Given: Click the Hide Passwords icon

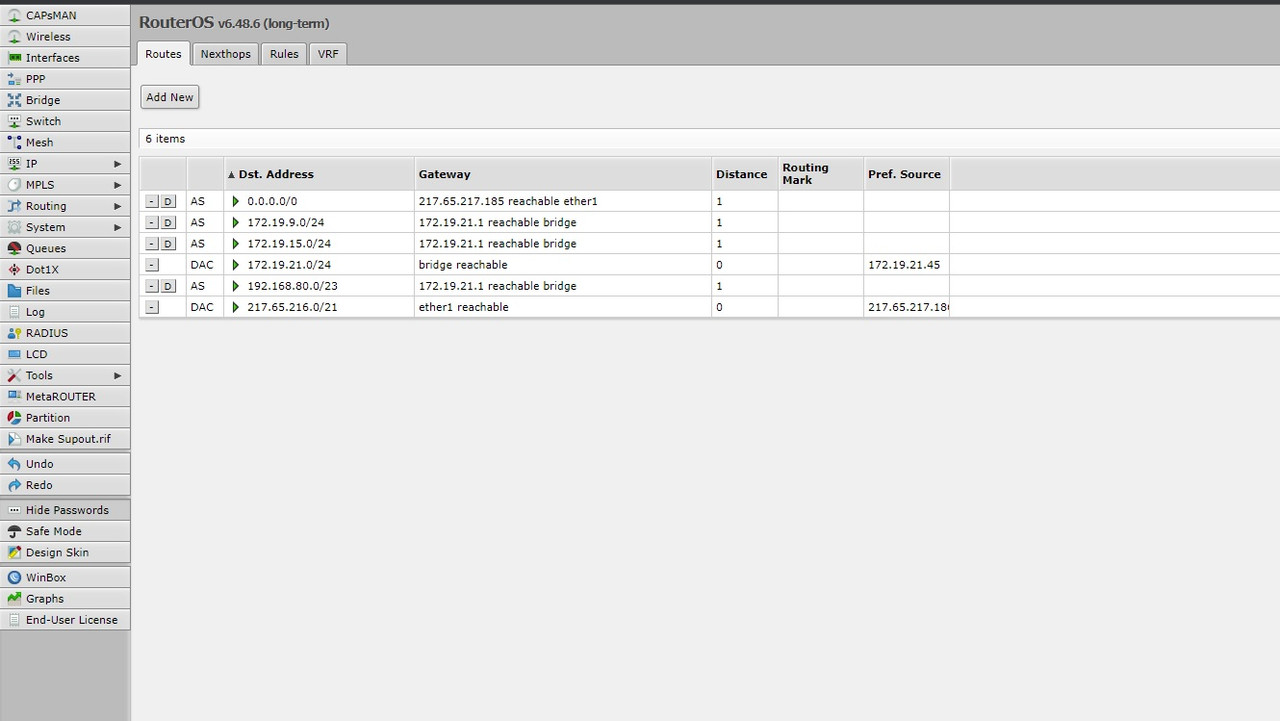Looking at the screenshot, I should tap(14, 510).
